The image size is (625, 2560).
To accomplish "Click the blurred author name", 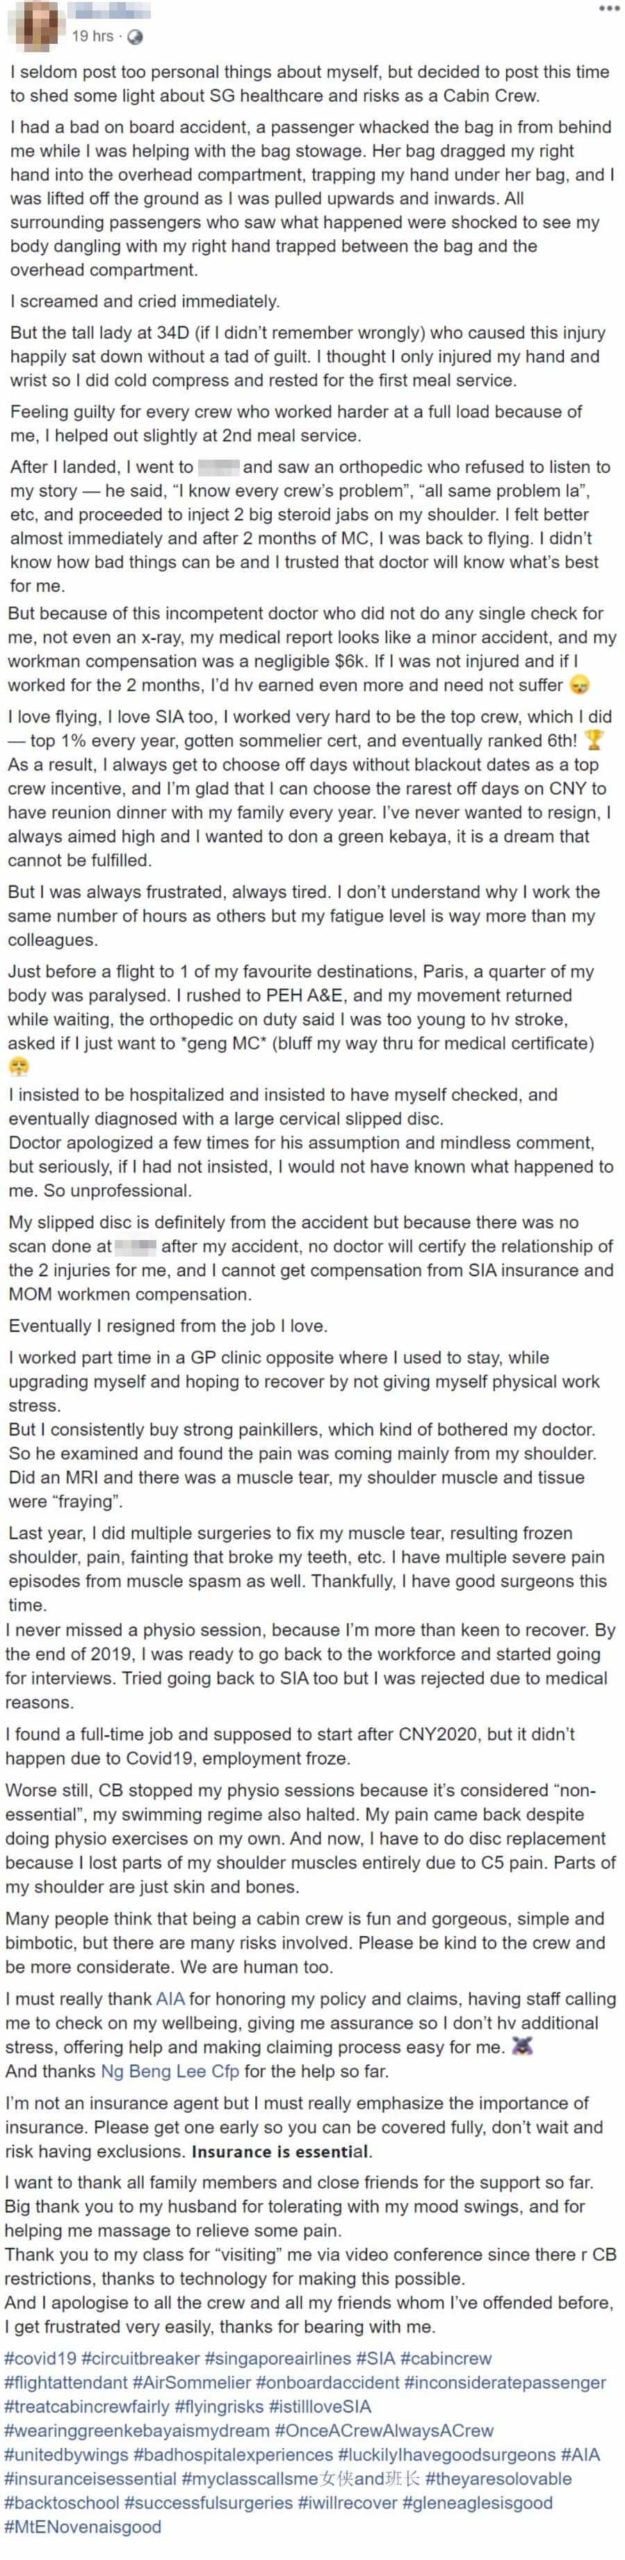I will click(112, 13).
